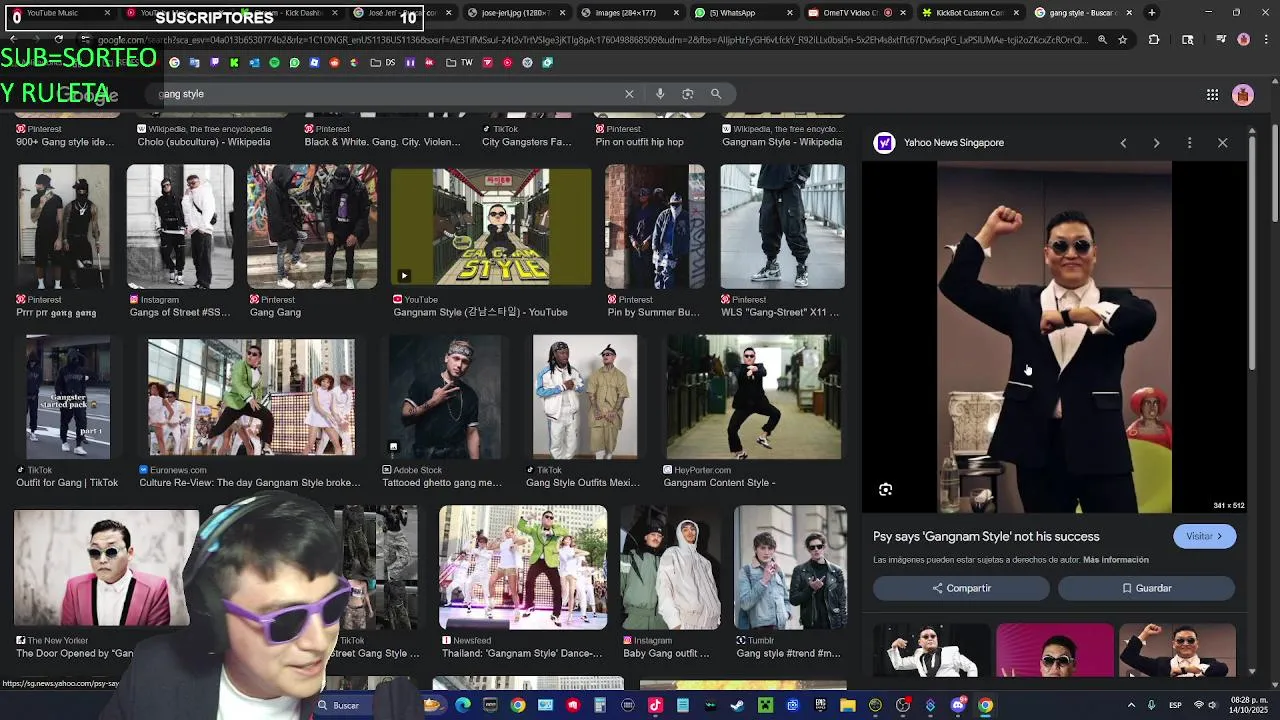Viewport: 1280px width, 720px height.
Task: Open the TikTok app in the taskbar
Action: pos(655,706)
